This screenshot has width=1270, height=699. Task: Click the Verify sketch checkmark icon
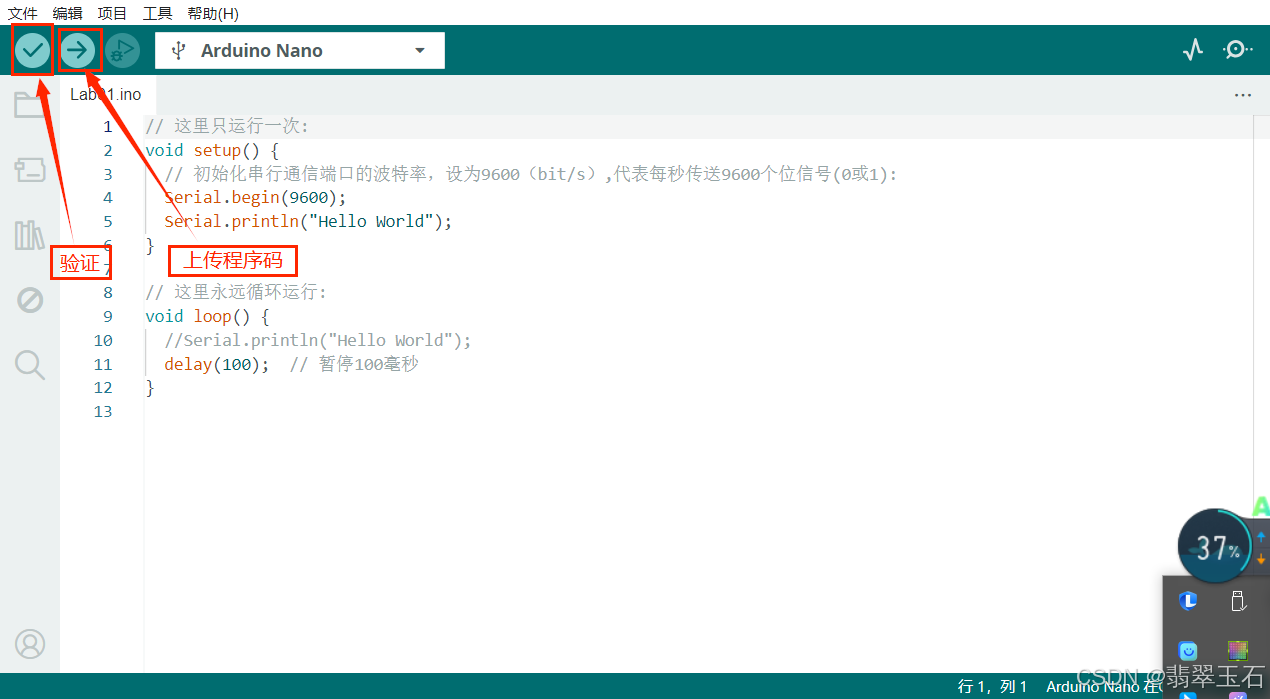(x=31, y=49)
